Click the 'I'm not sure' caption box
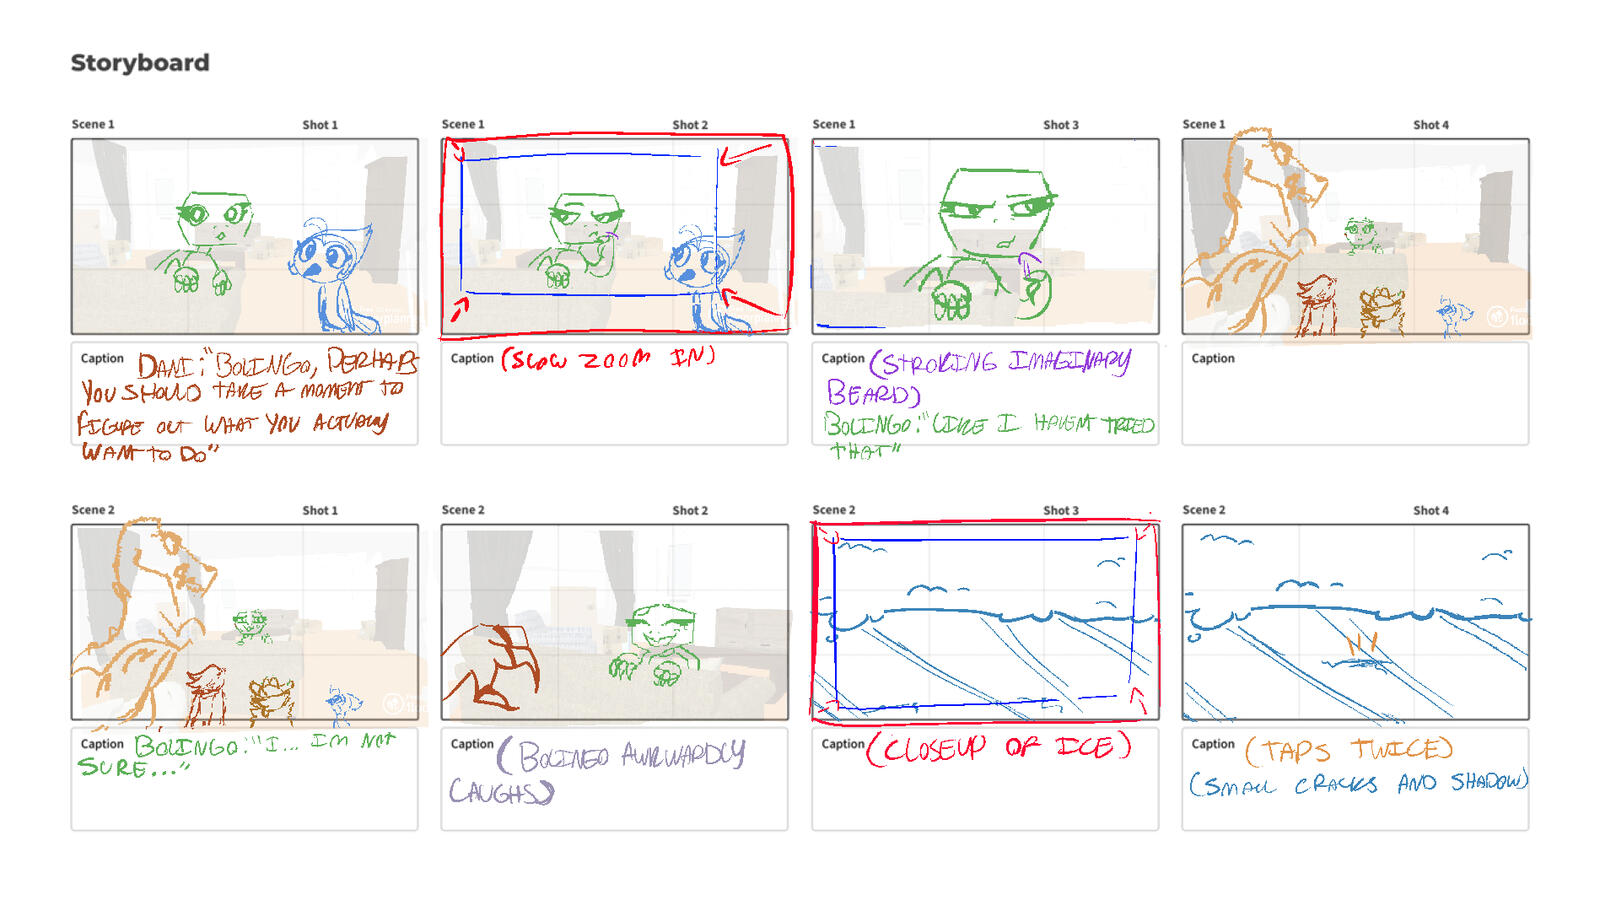The width and height of the screenshot is (1600, 900). click(x=245, y=779)
